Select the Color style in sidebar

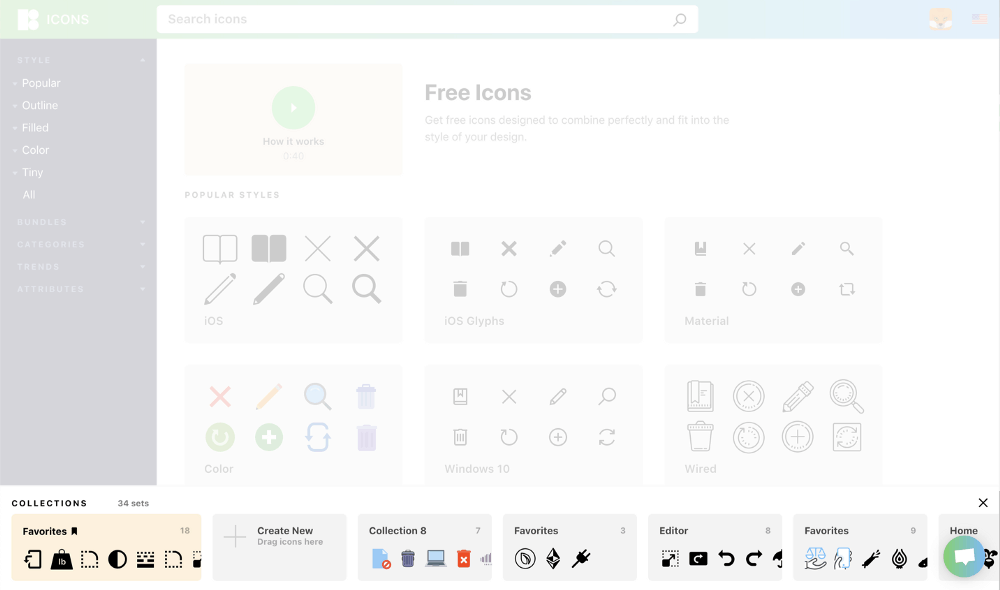coord(35,150)
